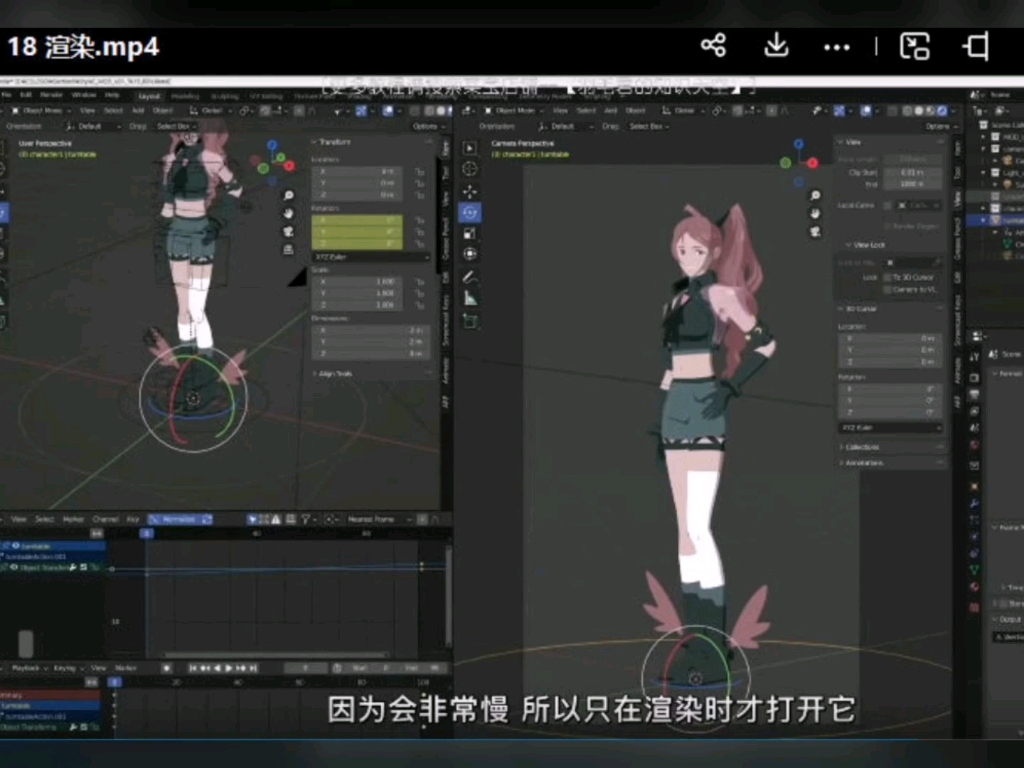Click the pan hand icon in the right viewport
The image size is (1024, 768).
(815, 214)
